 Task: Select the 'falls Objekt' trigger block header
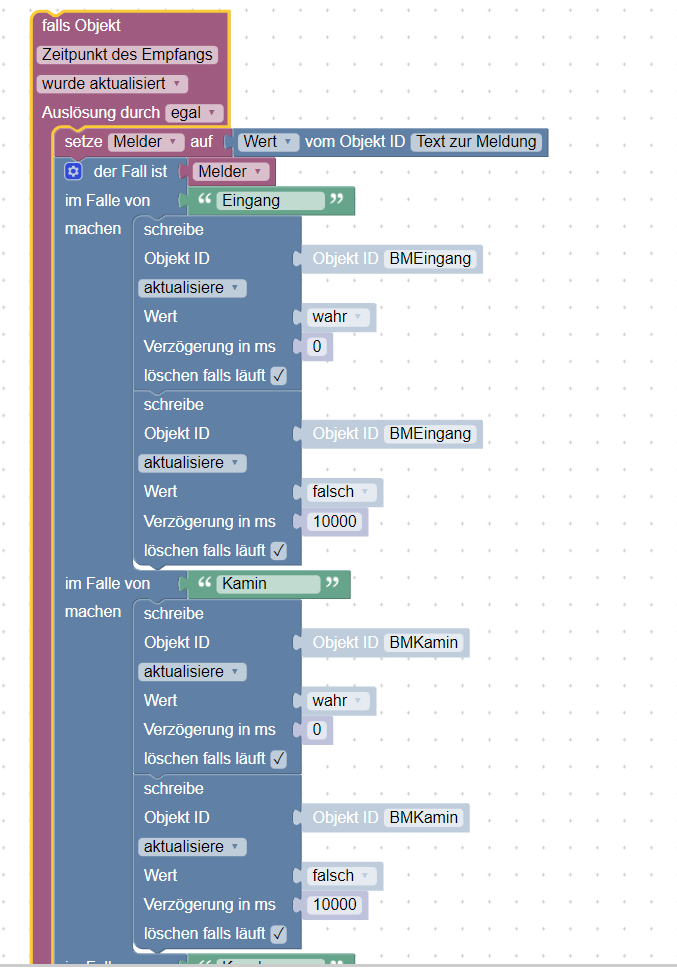click(81, 26)
